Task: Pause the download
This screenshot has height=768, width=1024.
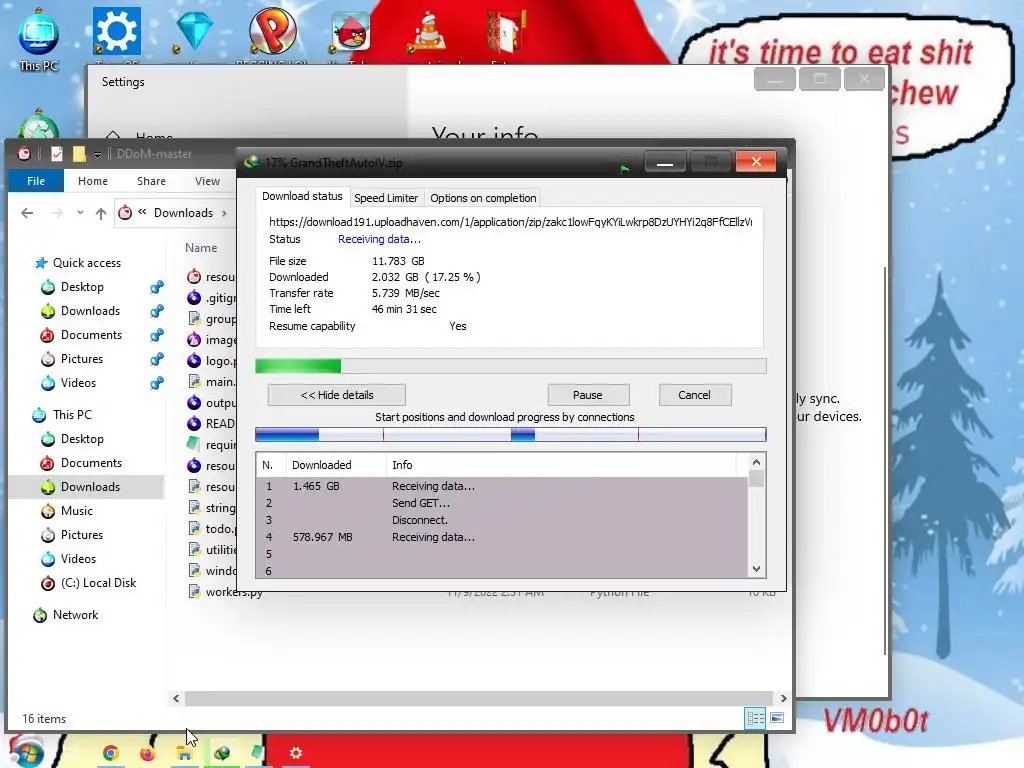Action: click(588, 395)
